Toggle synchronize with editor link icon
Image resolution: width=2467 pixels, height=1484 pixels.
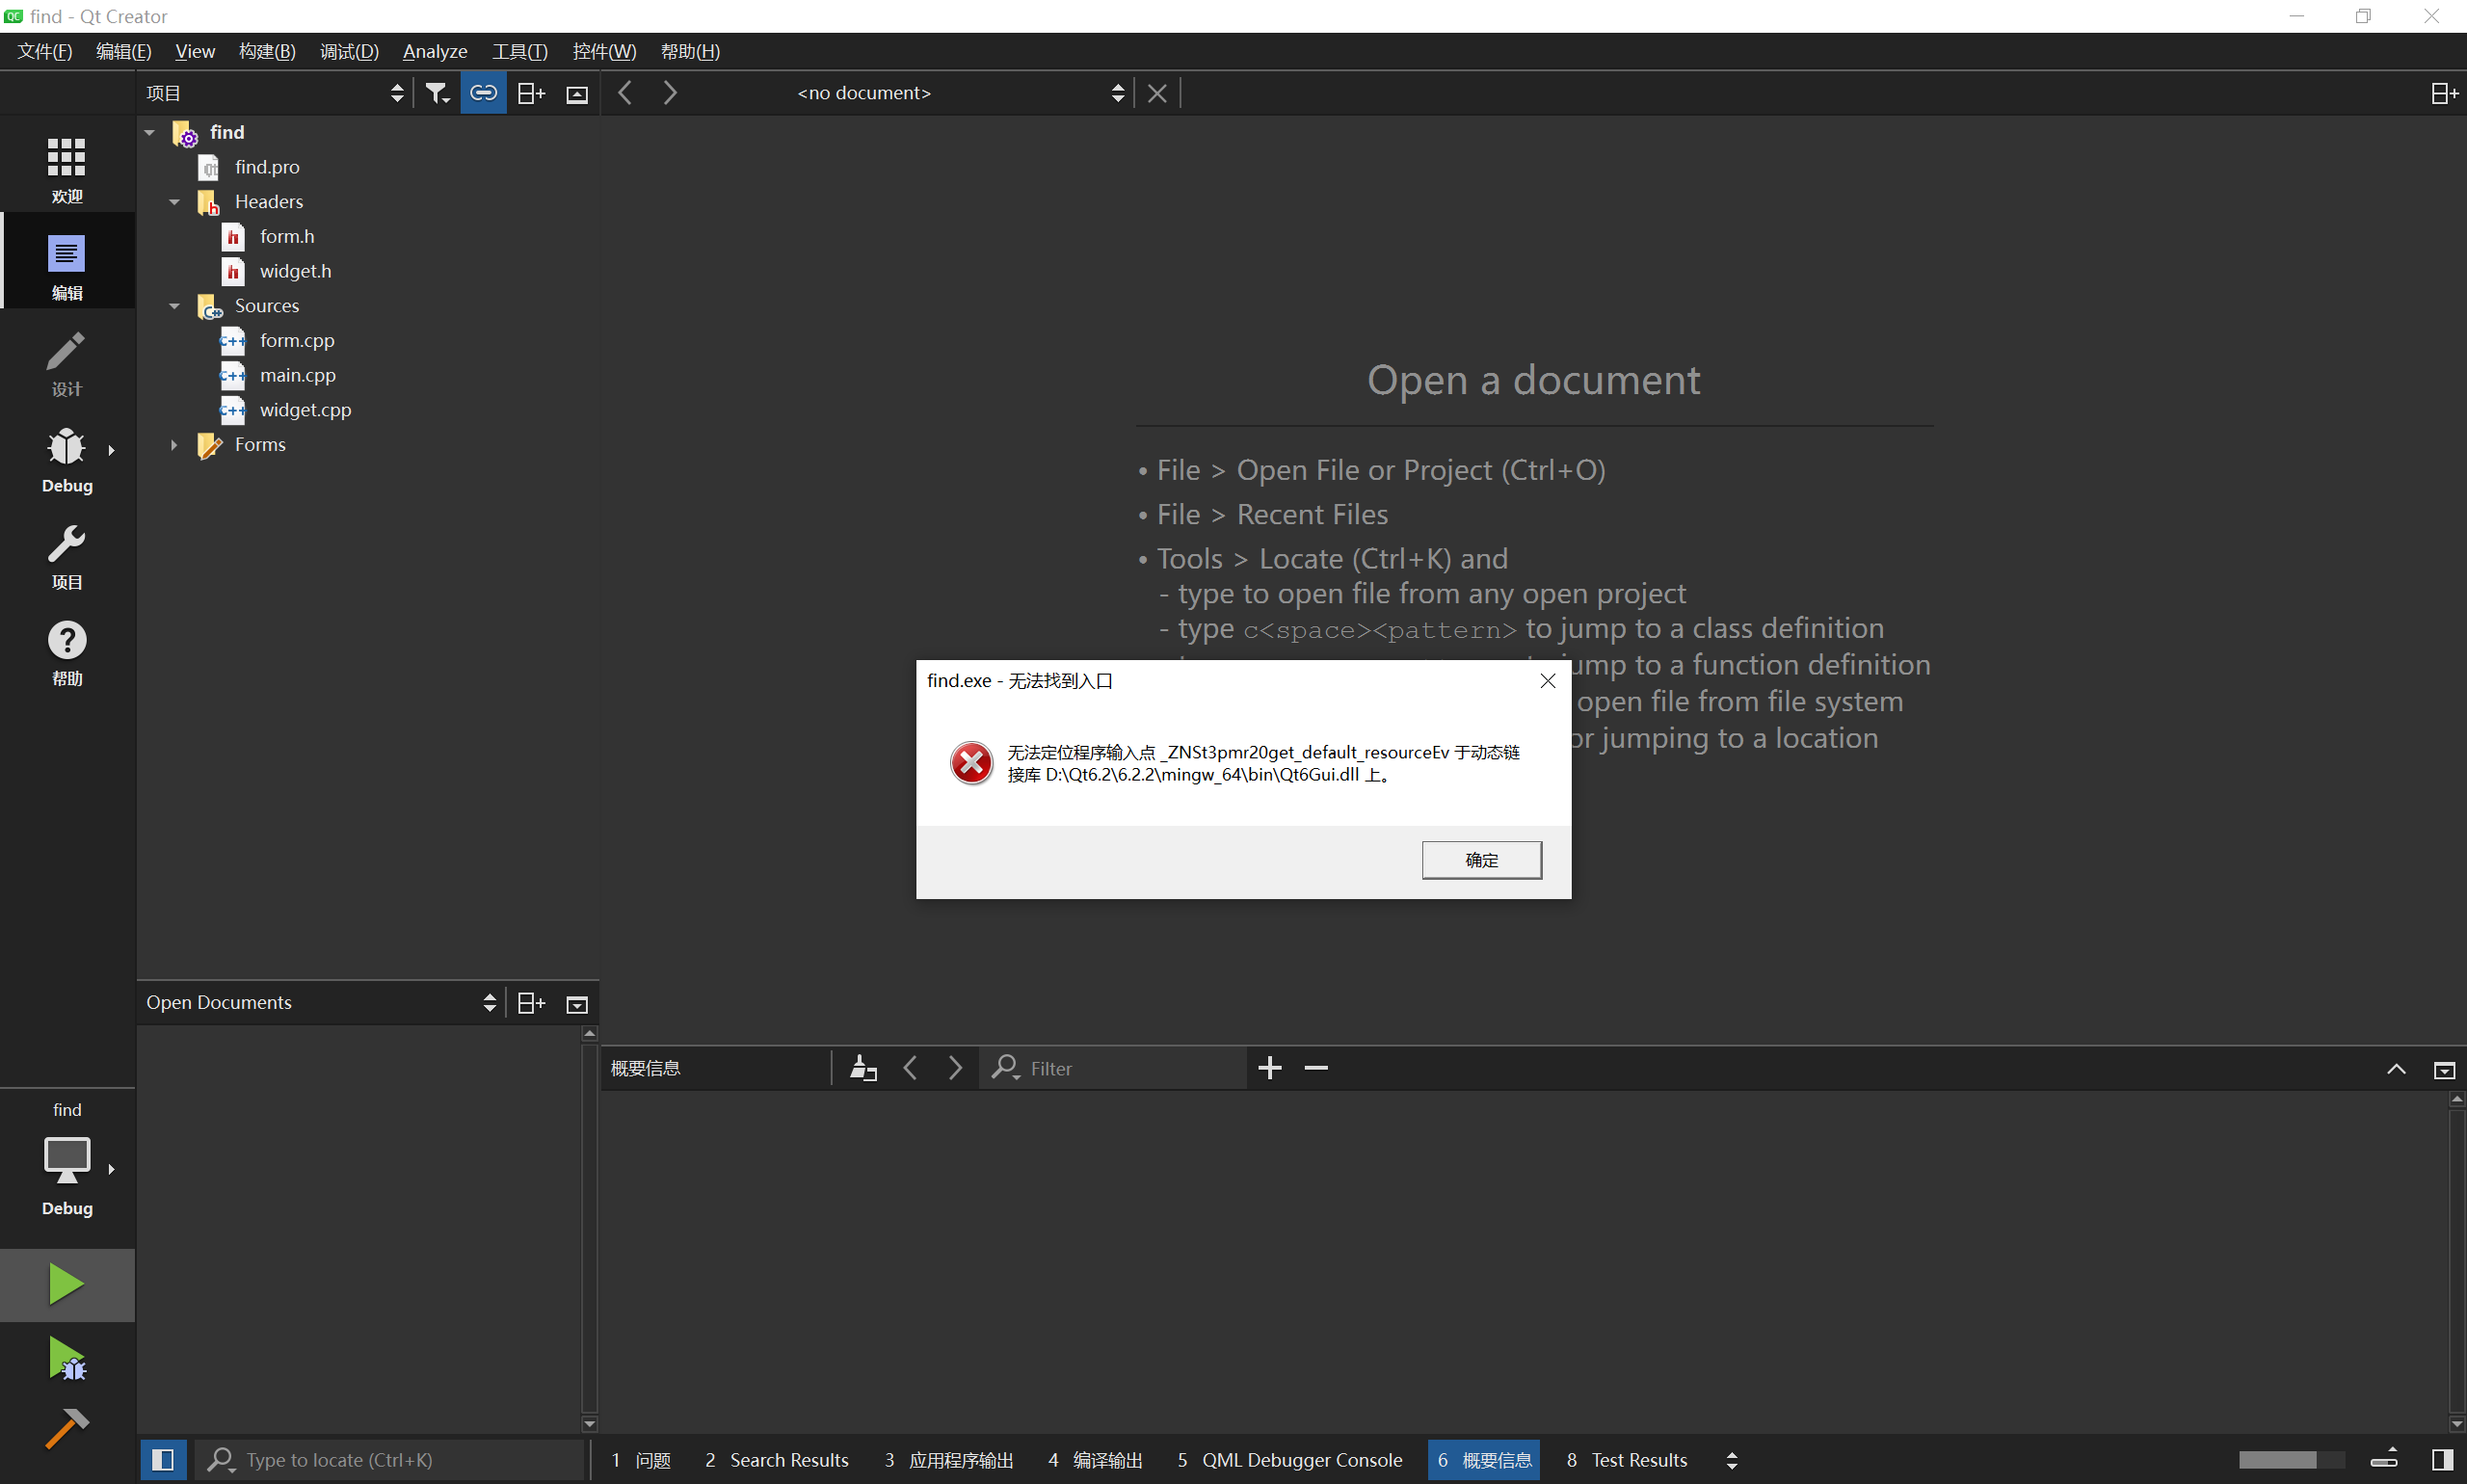click(x=483, y=93)
